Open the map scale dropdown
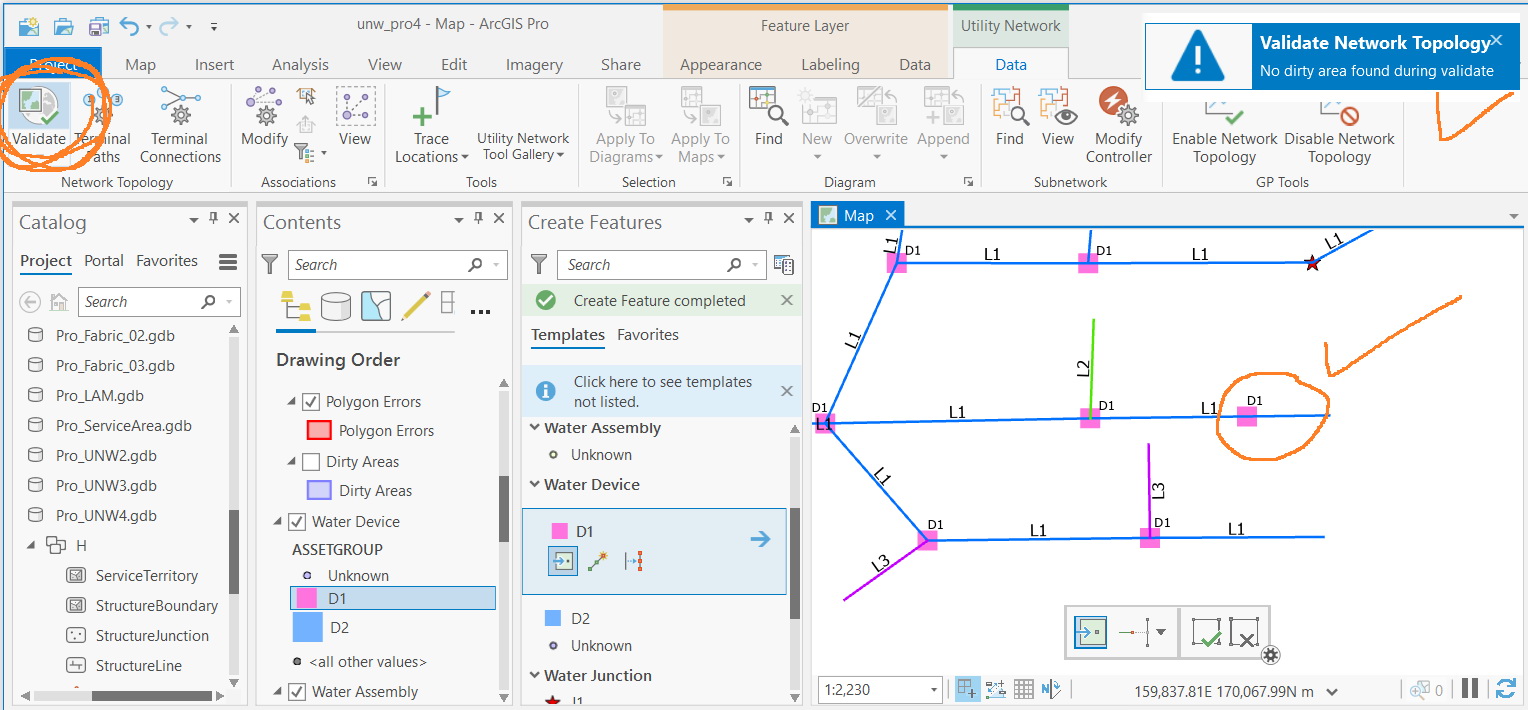This screenshot has width=1528, height=710. click(x=934, y=690)
